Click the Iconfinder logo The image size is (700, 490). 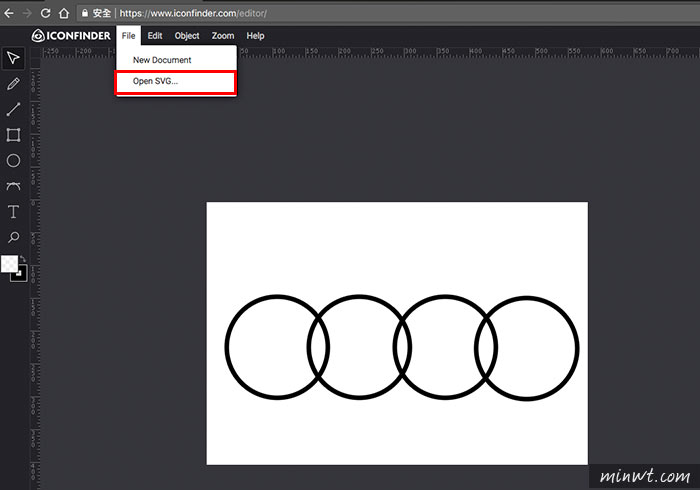point(71,36)
